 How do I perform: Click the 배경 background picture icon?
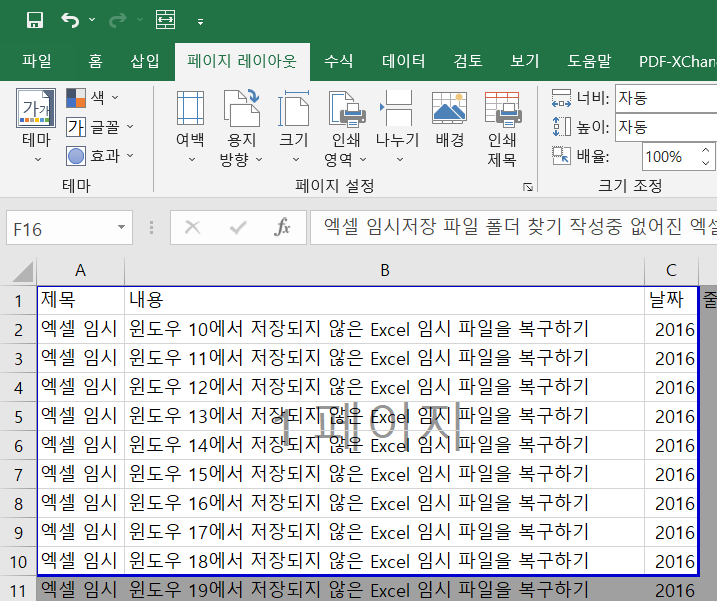pyautogui.click(x=449, y=108)
